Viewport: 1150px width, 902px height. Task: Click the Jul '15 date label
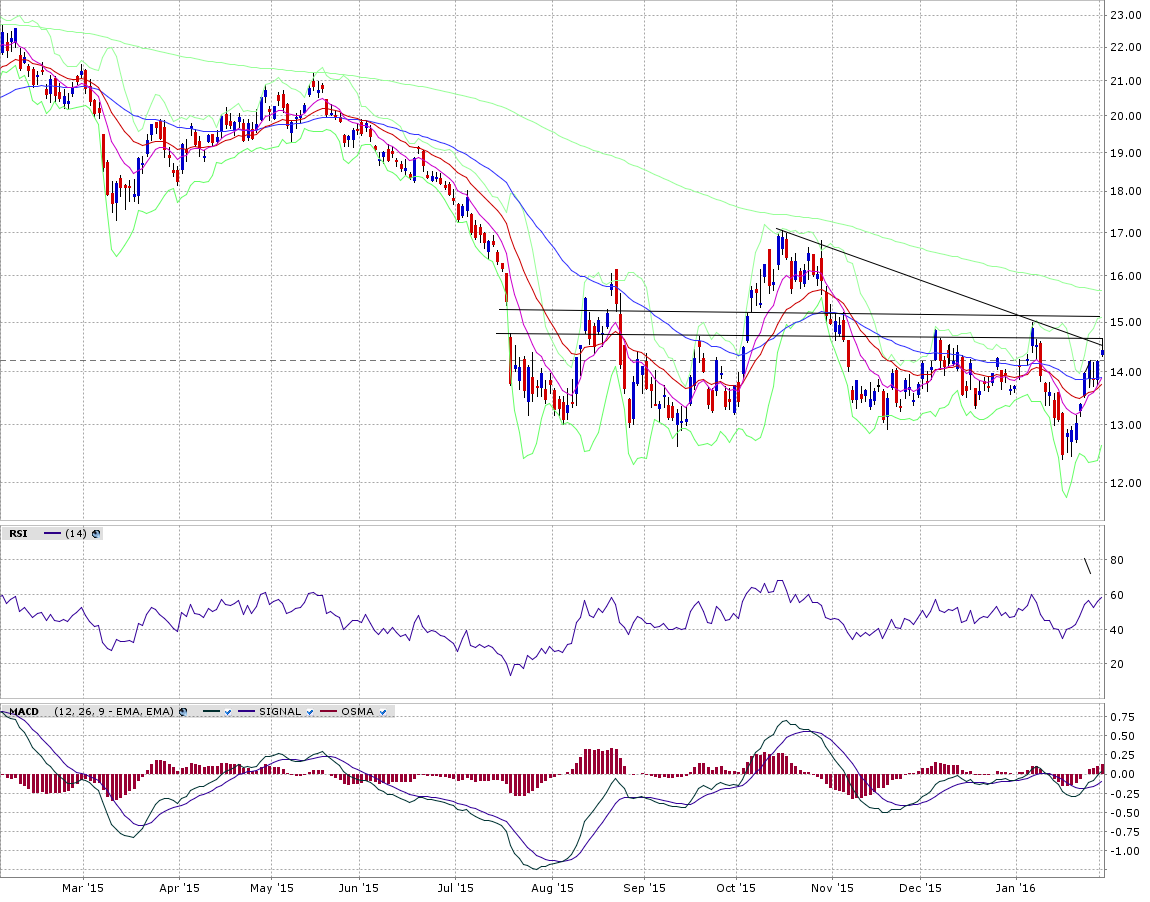pos(455,887)
